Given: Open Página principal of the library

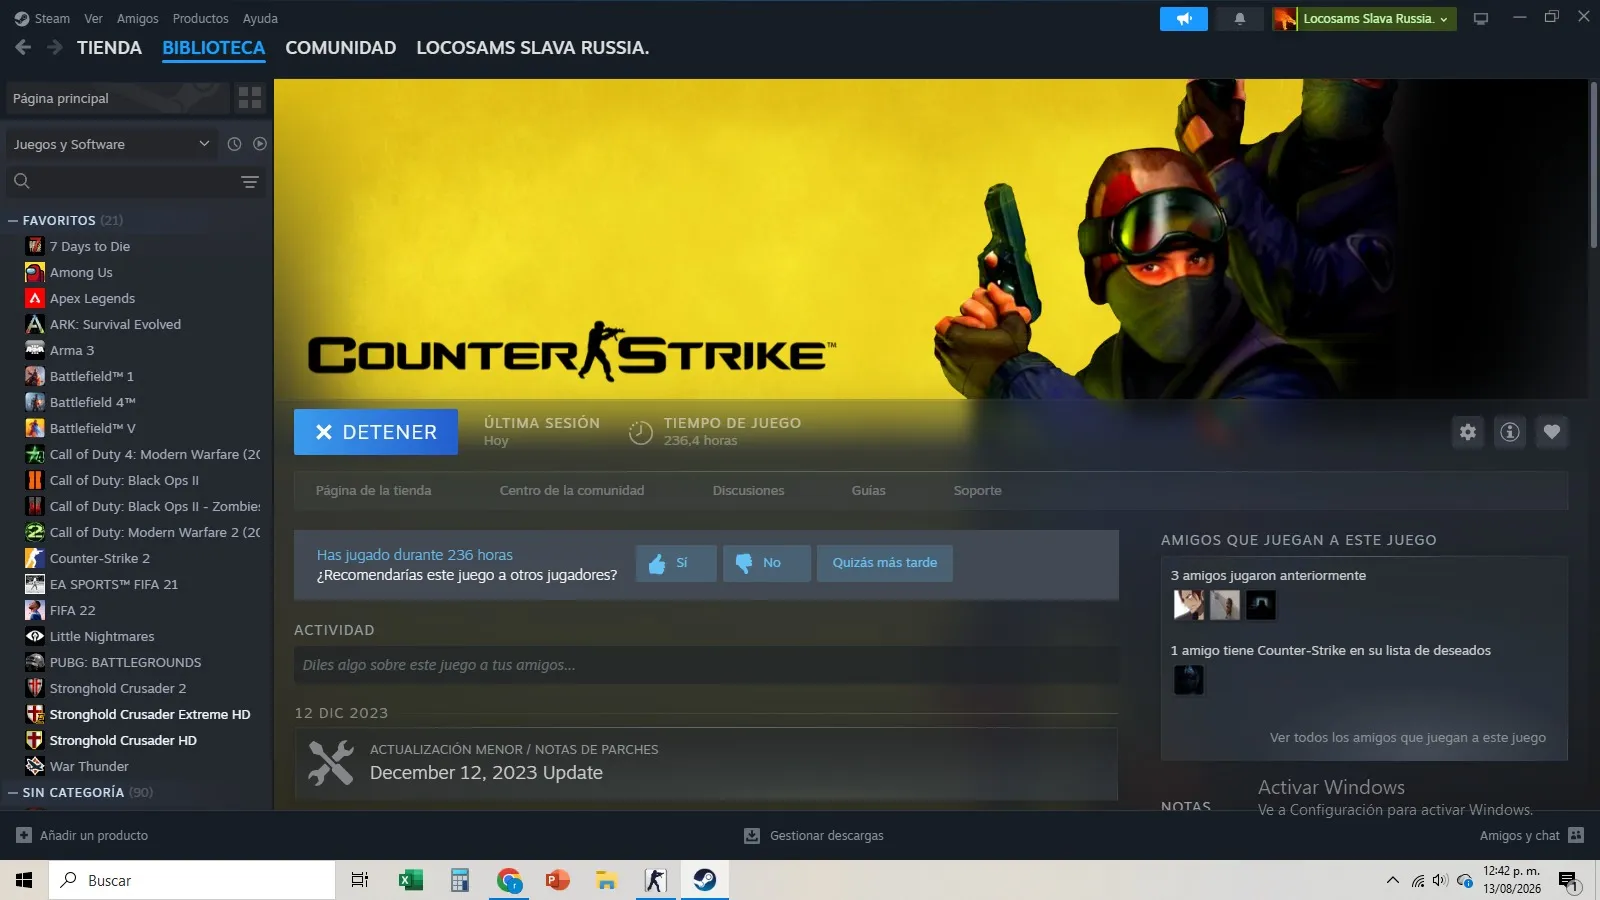Looking at the screenshot, I should [118, 98].
